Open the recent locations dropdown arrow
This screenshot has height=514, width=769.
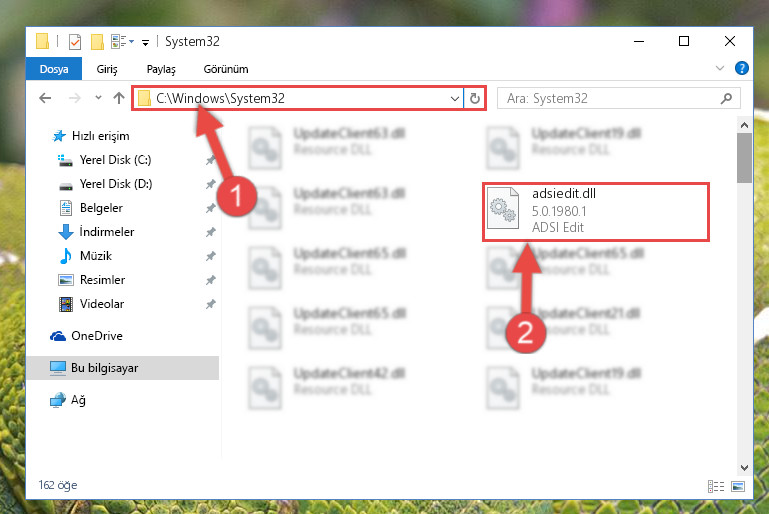tap(98, 98)
